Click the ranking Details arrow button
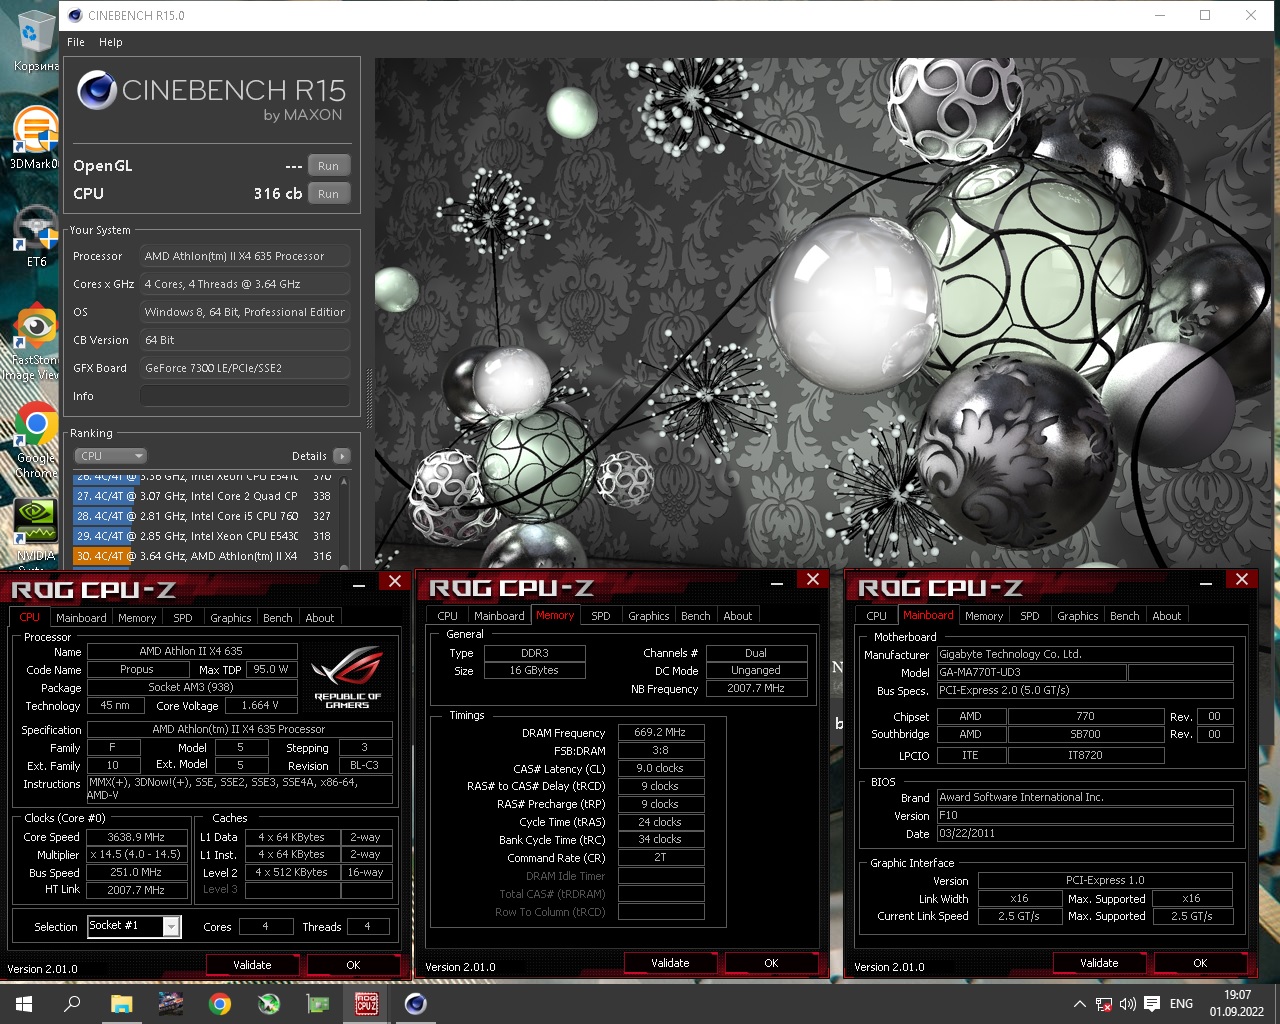Viewport: 1280px width, 1024px height. 342,456
